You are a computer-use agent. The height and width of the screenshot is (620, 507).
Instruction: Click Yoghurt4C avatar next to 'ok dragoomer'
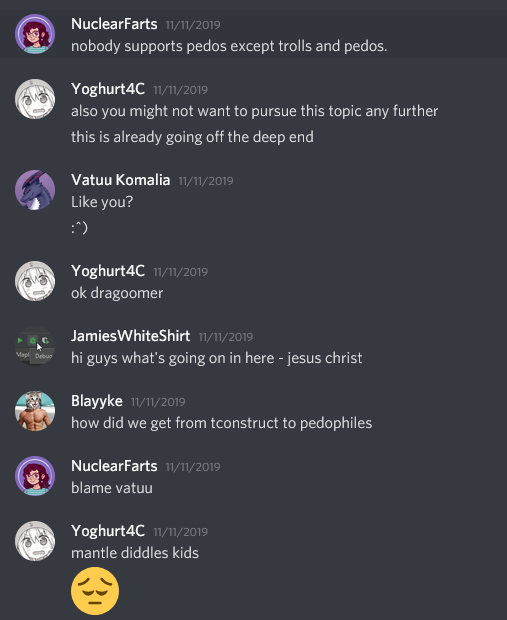tap(35, 281)
